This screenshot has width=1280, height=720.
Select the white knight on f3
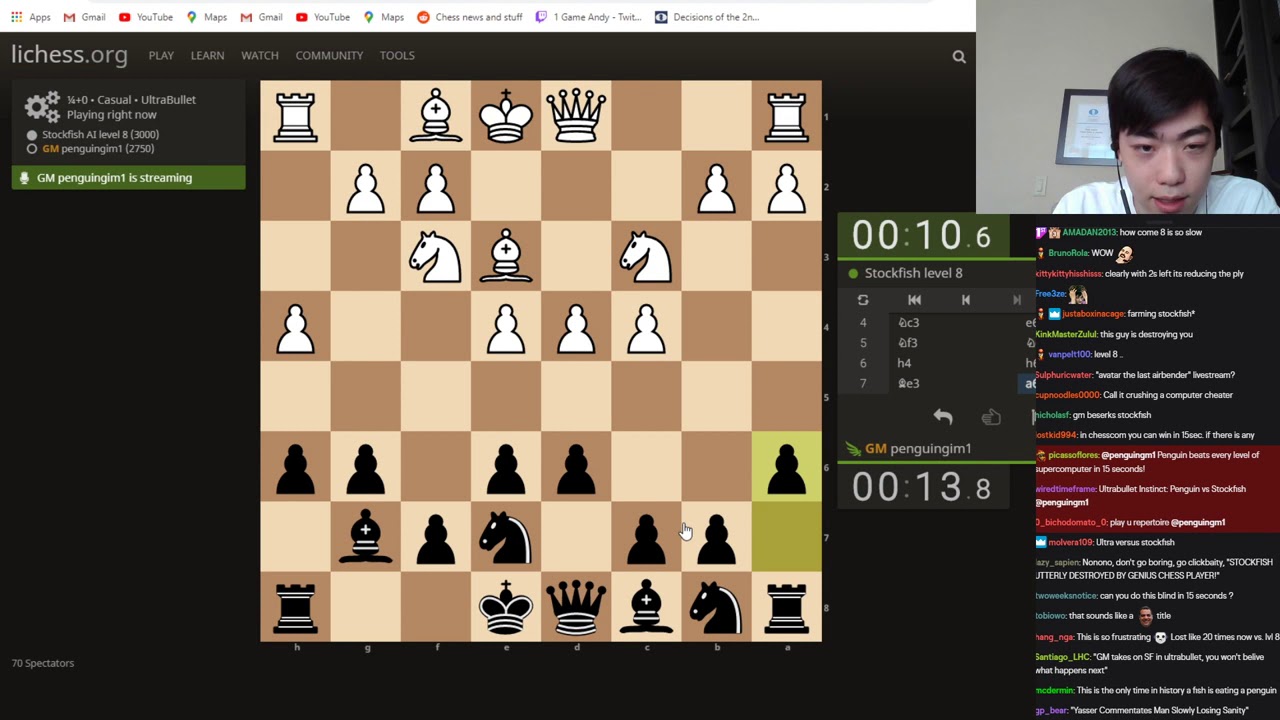click(436, 256)
